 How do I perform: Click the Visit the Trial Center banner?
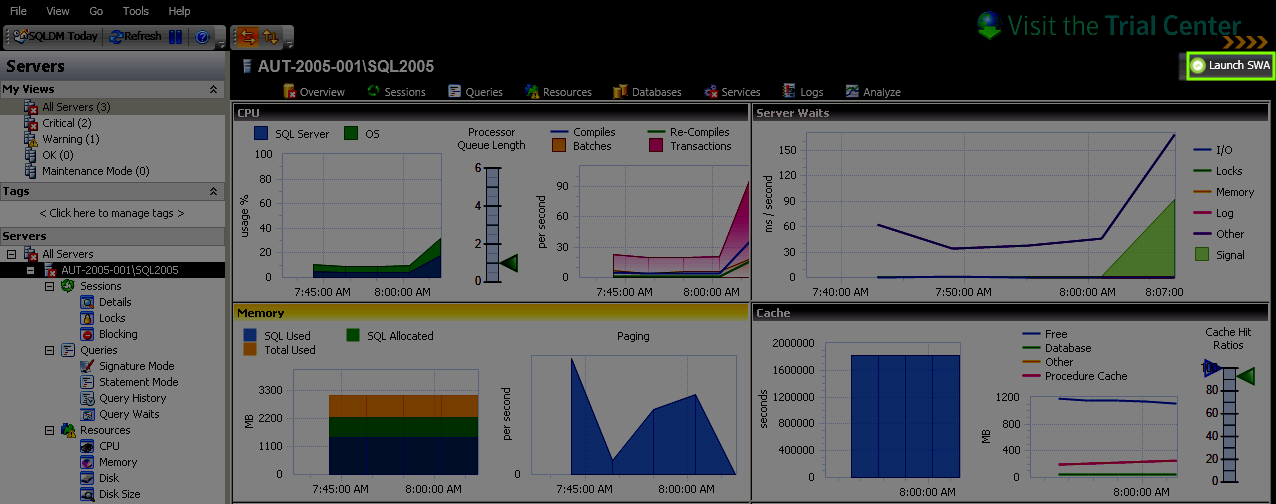[x=1109, y=26]
